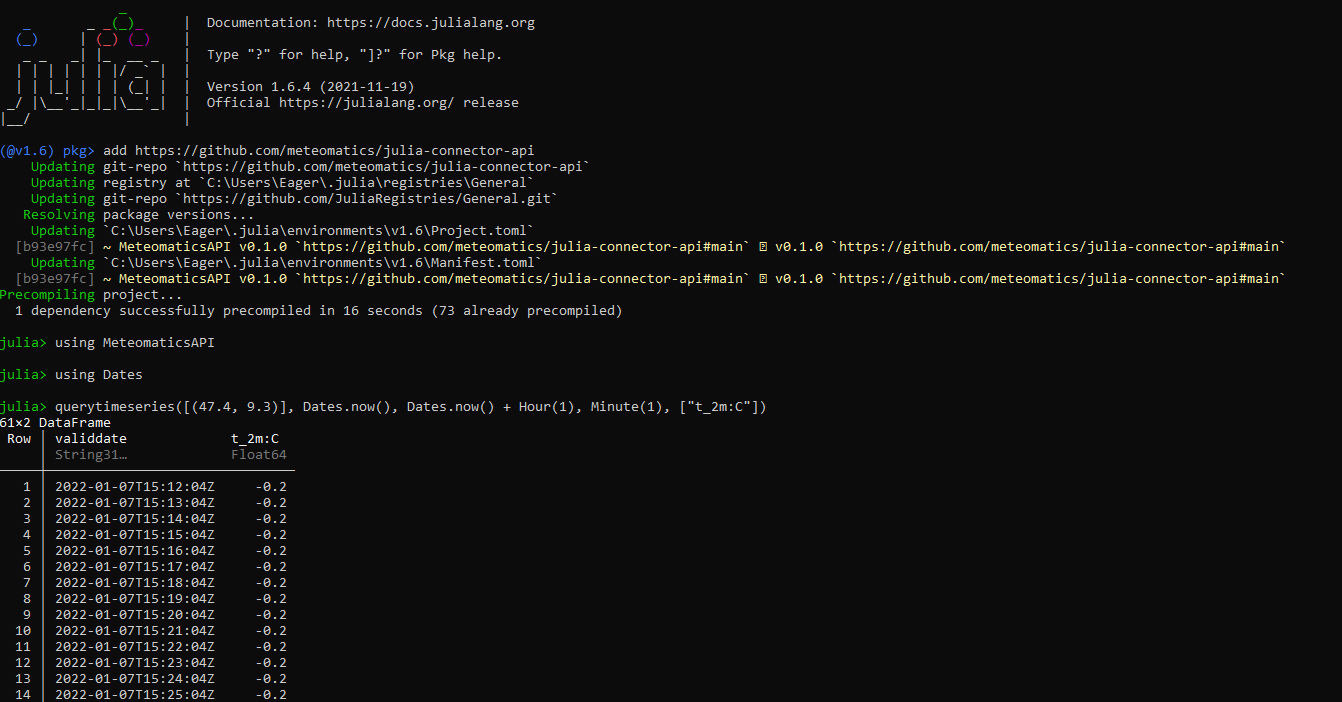
Task: Click the timestamp in row 1
Action: click(x=134, y=487)
